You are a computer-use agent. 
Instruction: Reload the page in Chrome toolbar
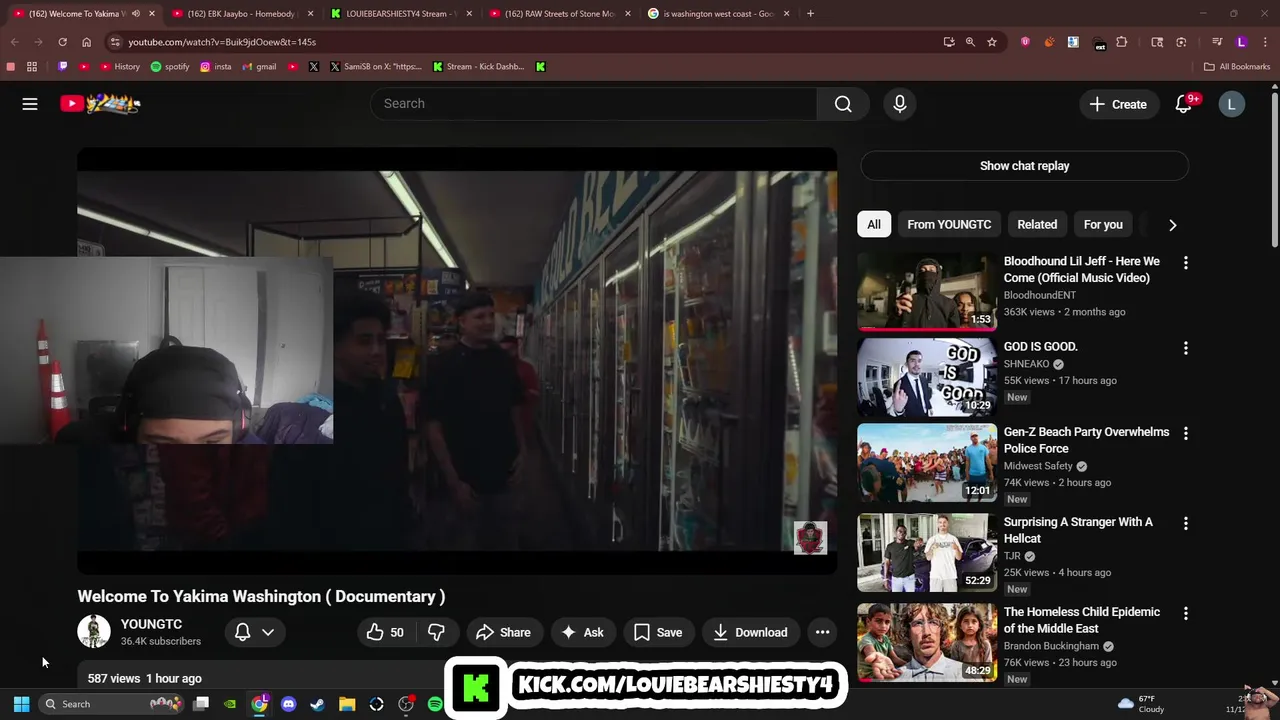[x=62, y=42]
